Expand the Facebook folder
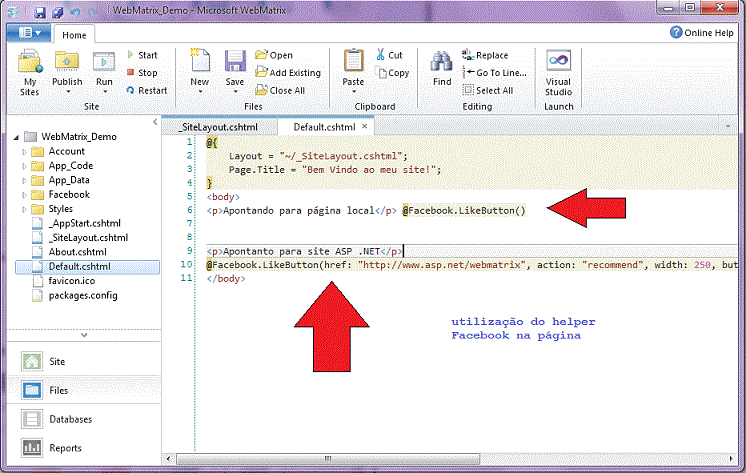This screenshot has height=473, width=746. pyautogui.click(x=24, y=195)
